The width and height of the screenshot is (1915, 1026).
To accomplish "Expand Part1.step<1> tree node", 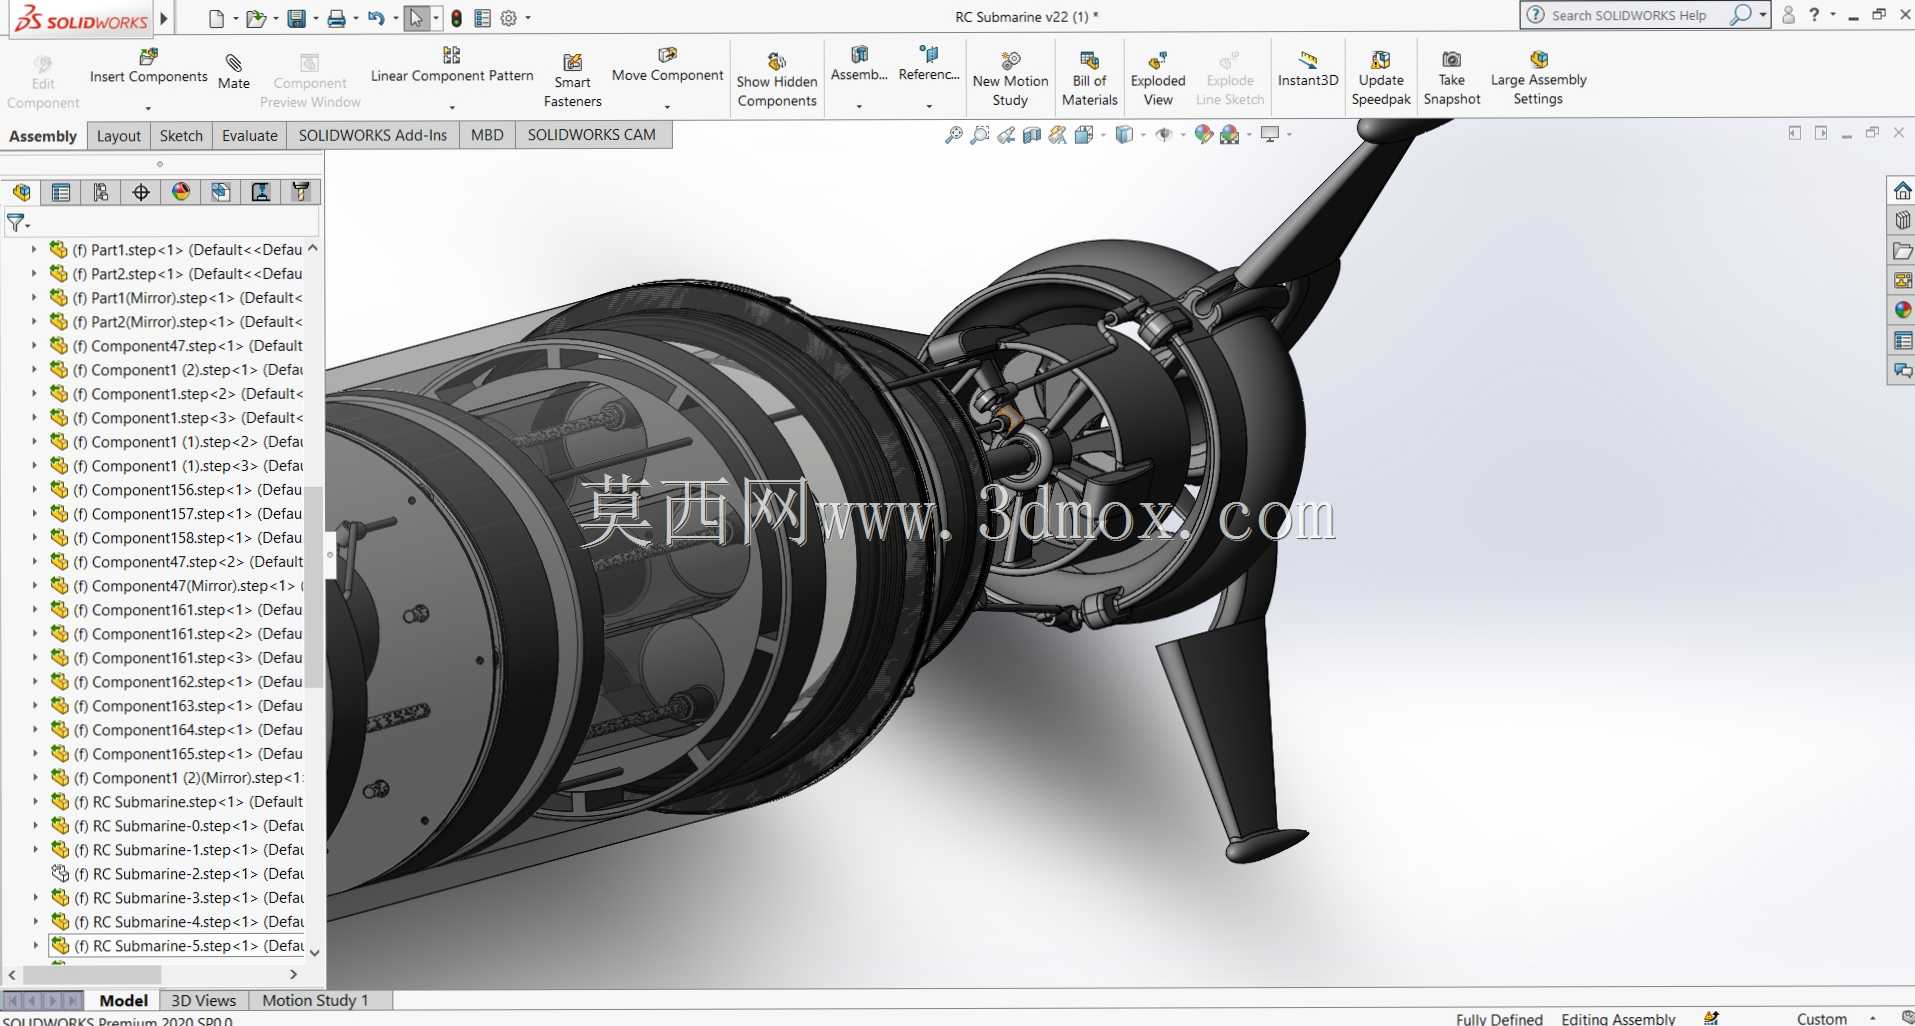I will (34, 250).
